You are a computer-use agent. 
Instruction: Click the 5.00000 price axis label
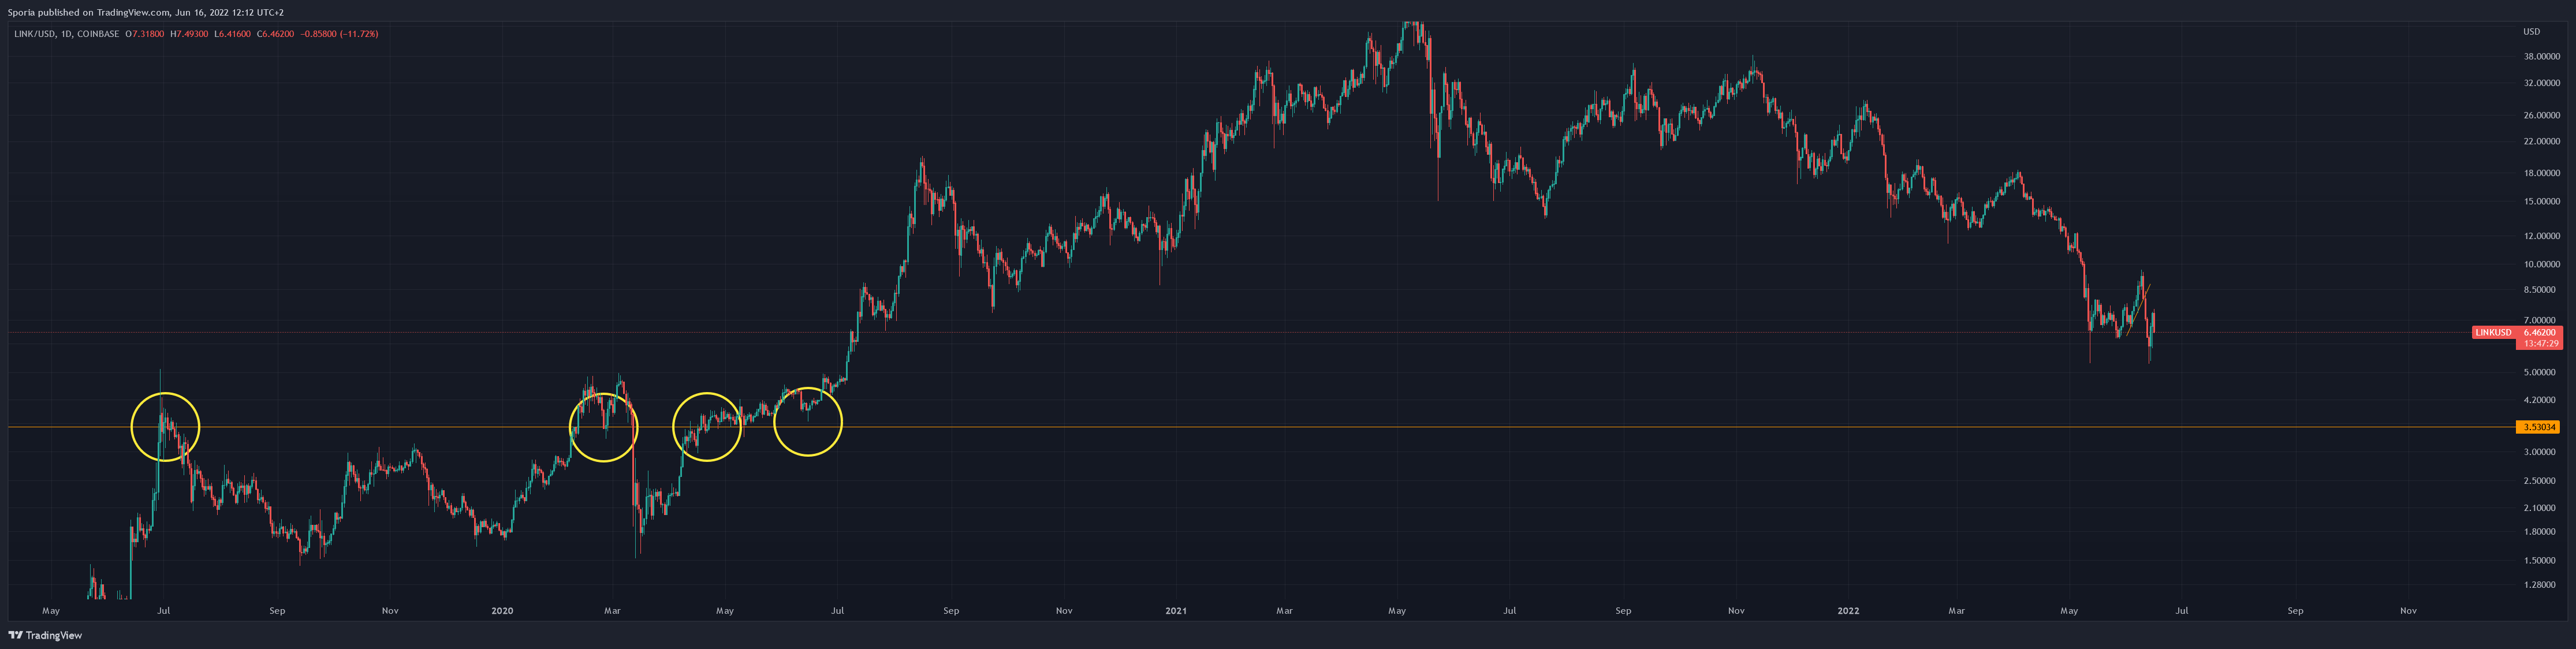2541,372
